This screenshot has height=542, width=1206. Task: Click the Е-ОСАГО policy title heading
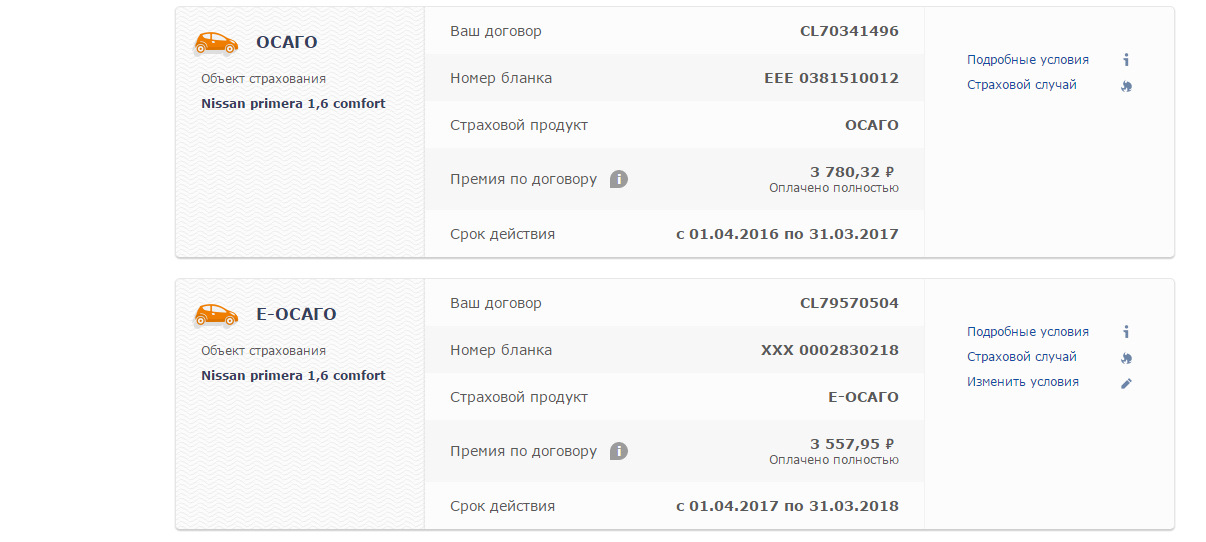point(296,314)
